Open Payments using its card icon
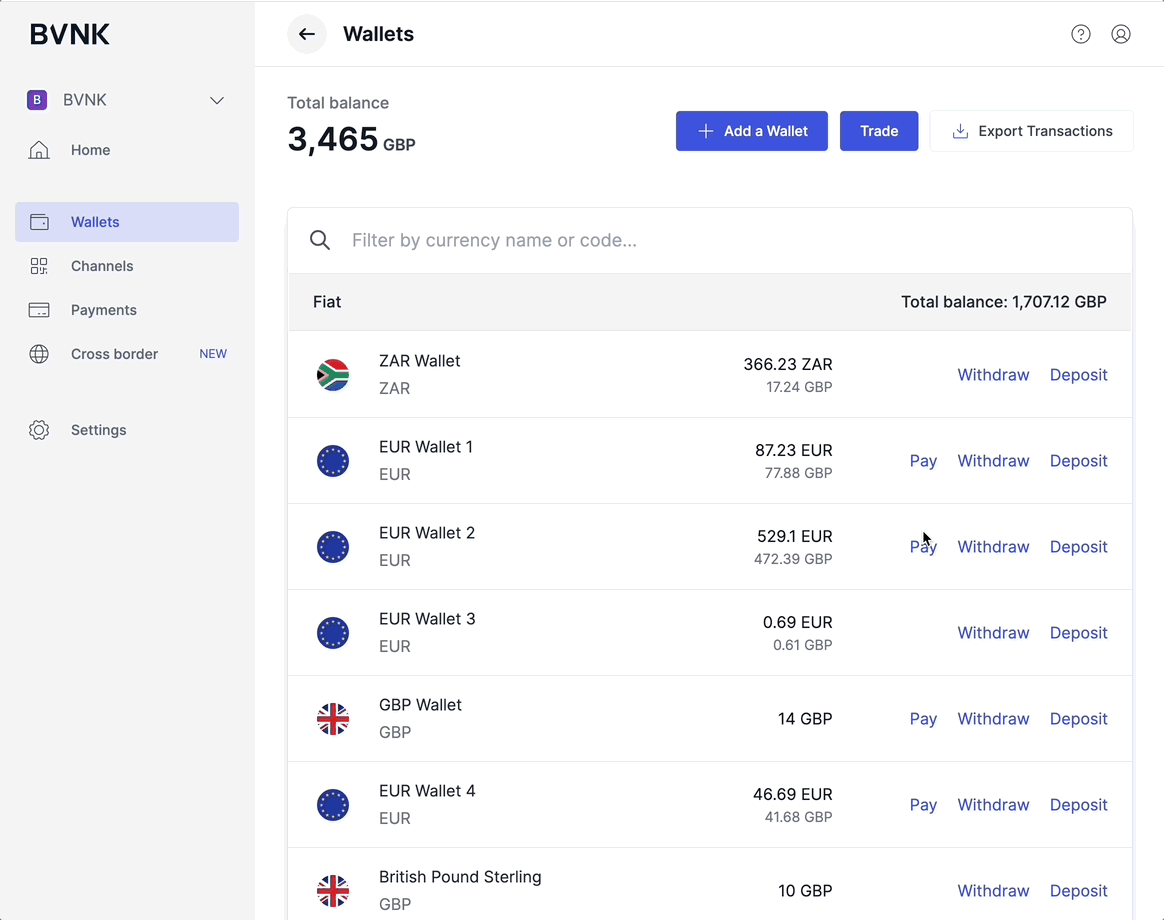 click(x=39, y=310)
